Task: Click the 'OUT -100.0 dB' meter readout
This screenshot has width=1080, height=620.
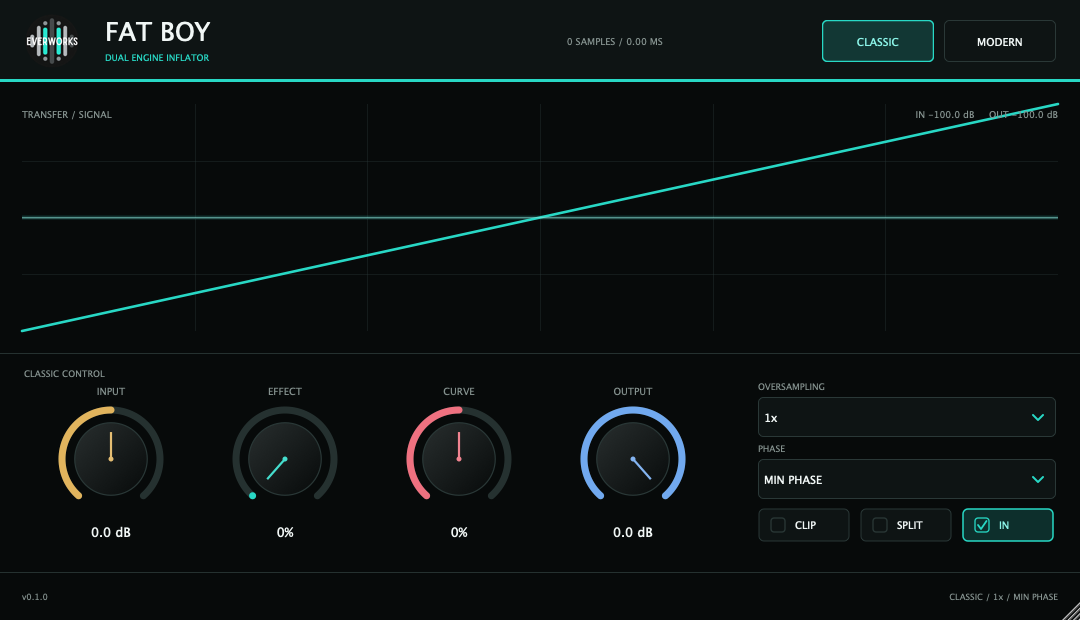Action: (x=1023, y=114)
